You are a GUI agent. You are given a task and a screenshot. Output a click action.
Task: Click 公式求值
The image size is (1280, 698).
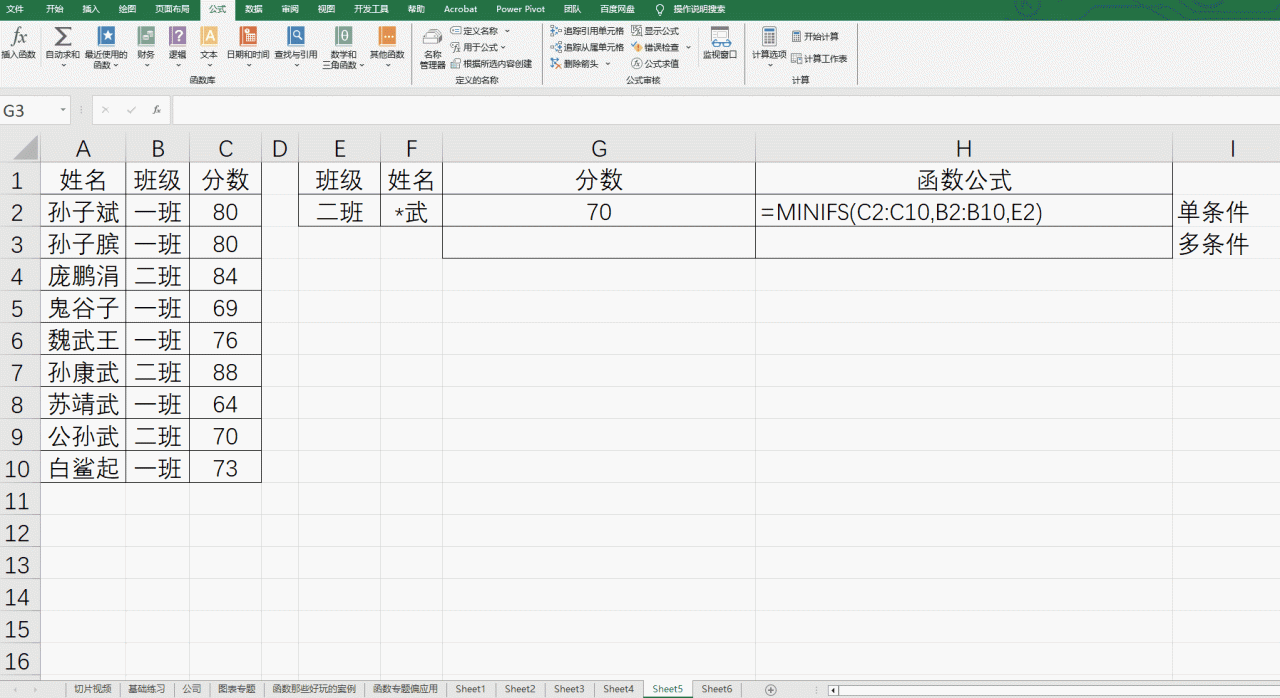pyautogui.click(x=655, y=63)
